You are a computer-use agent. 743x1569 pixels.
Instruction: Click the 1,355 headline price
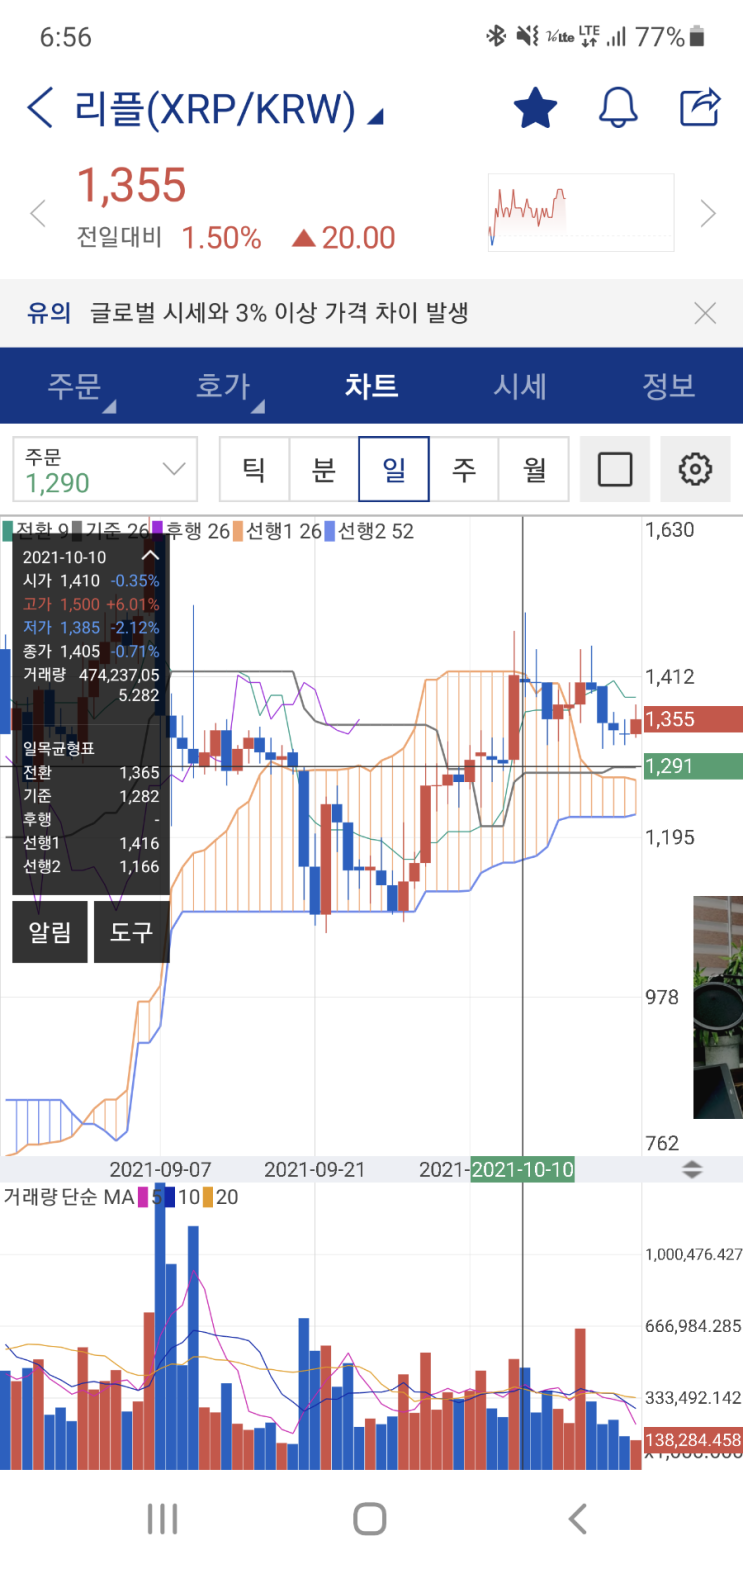point(132,185)
